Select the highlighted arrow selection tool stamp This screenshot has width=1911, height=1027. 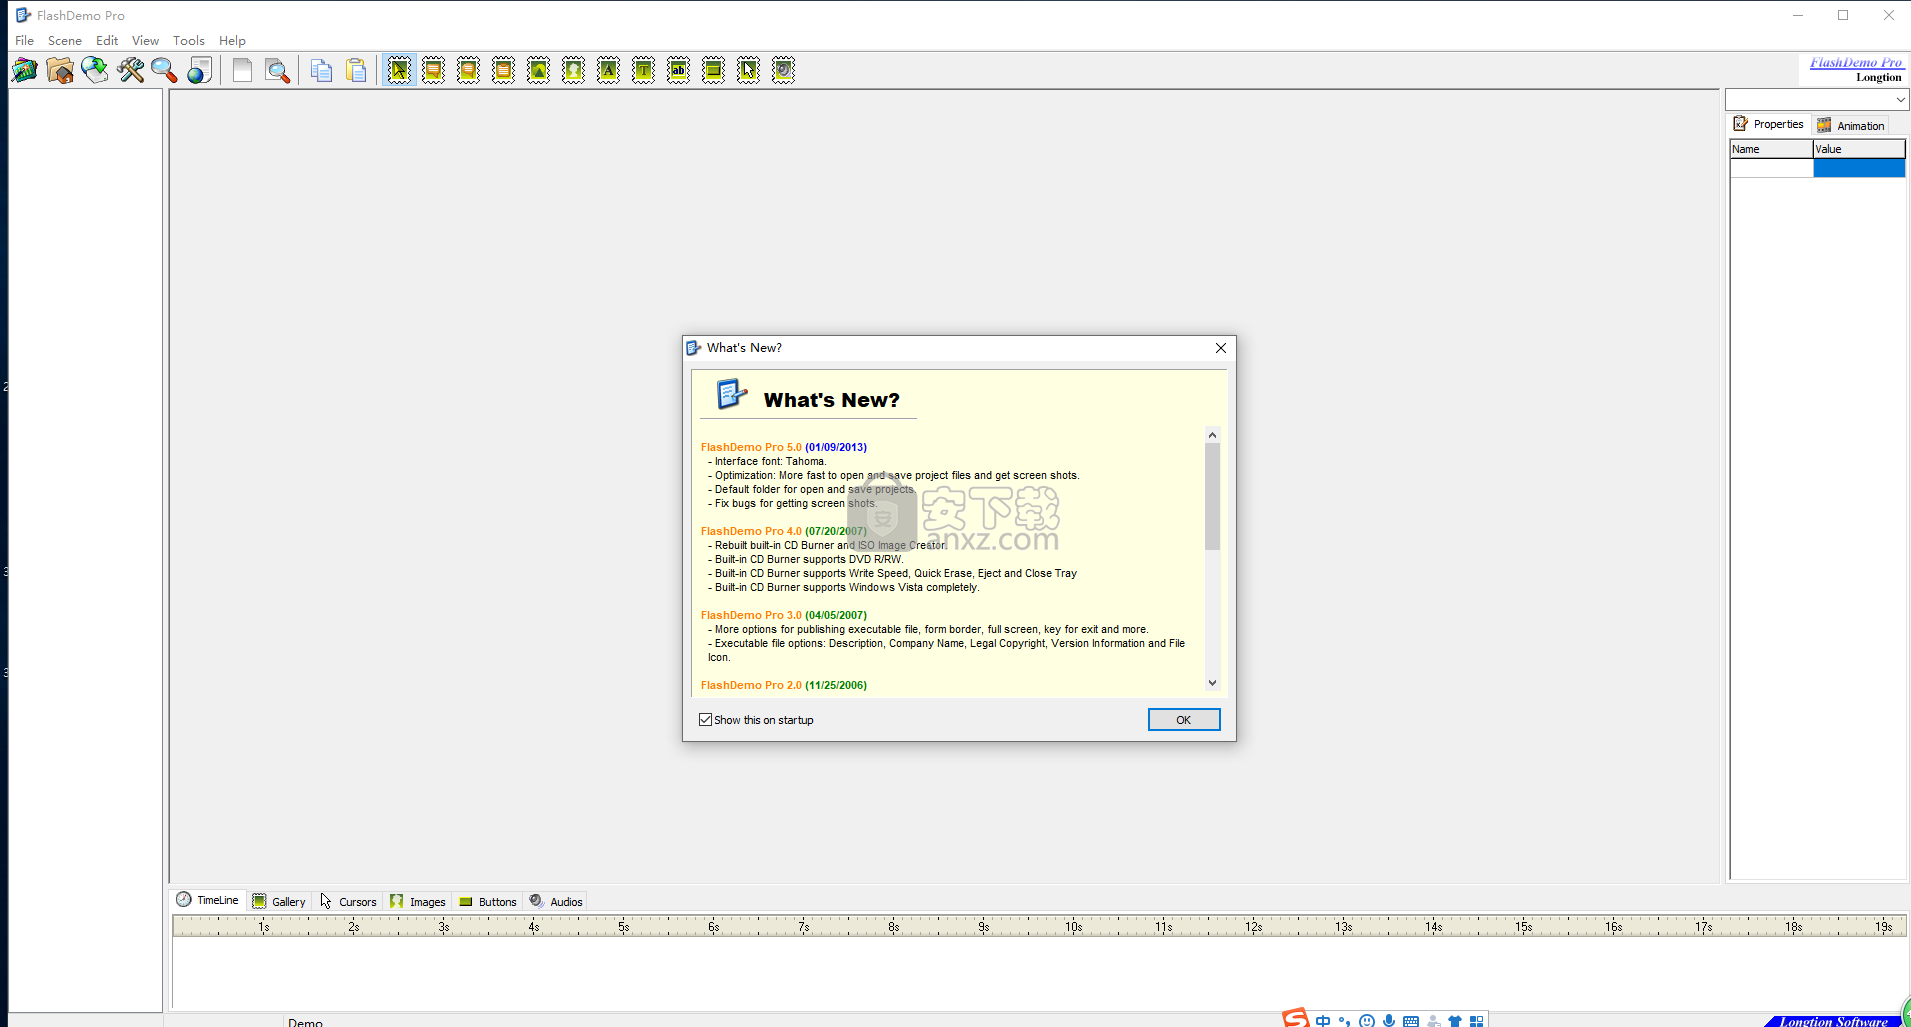399,70
